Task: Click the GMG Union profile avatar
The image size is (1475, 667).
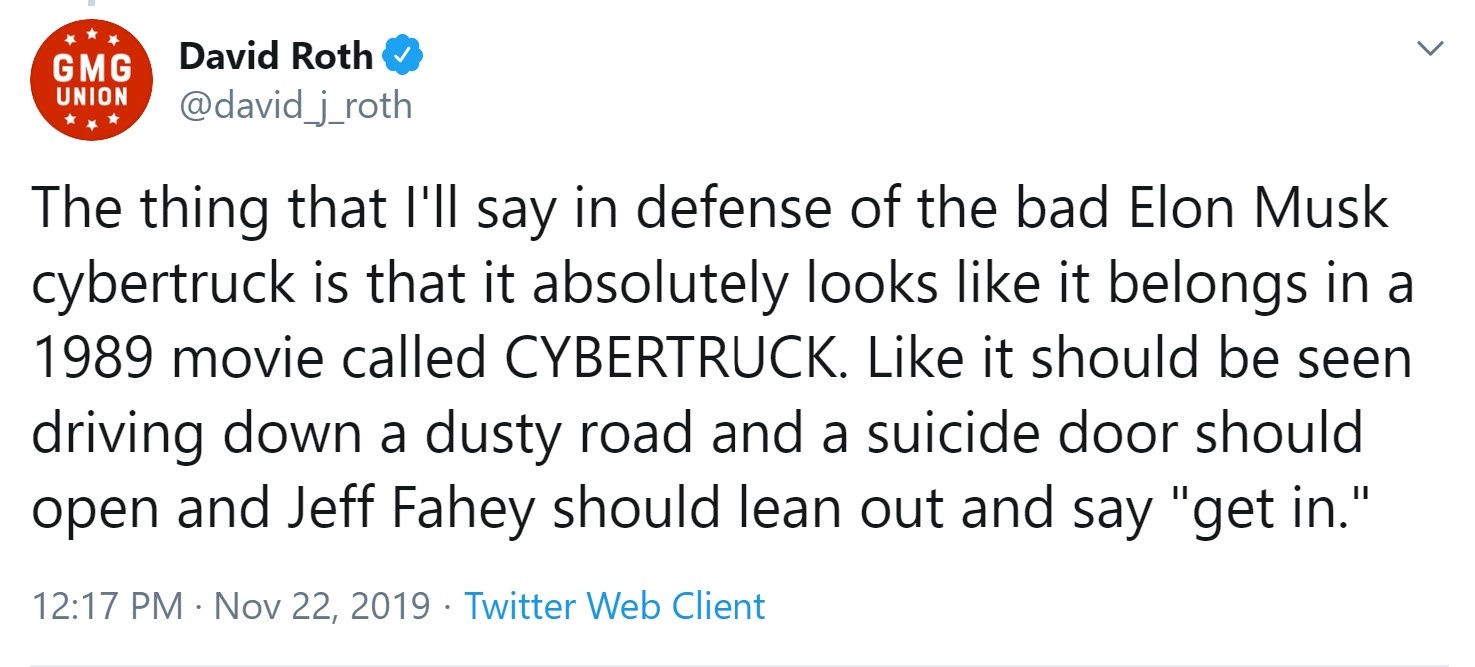Action: [x=91, y=82]
